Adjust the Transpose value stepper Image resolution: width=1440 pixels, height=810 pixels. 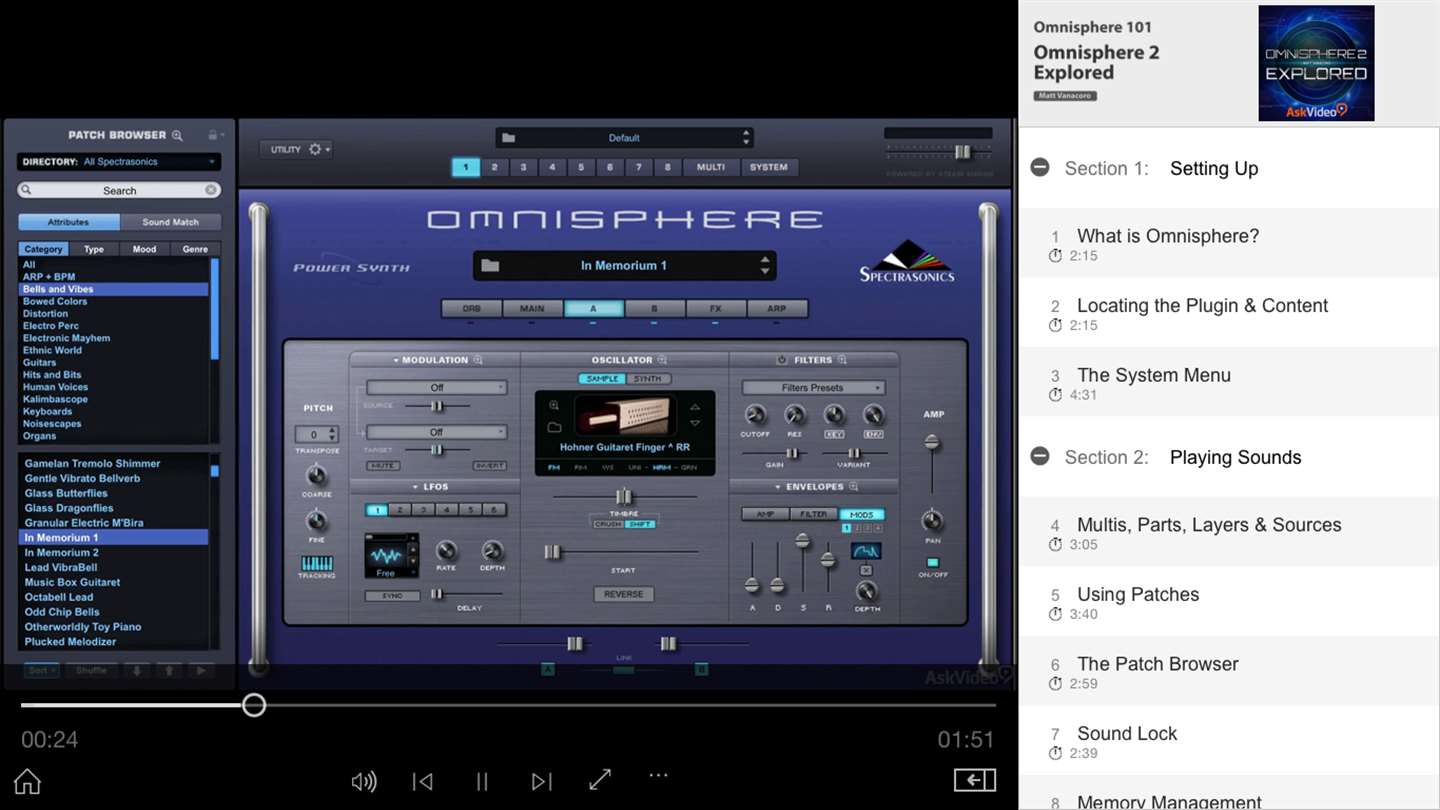[x=333, y=435]
